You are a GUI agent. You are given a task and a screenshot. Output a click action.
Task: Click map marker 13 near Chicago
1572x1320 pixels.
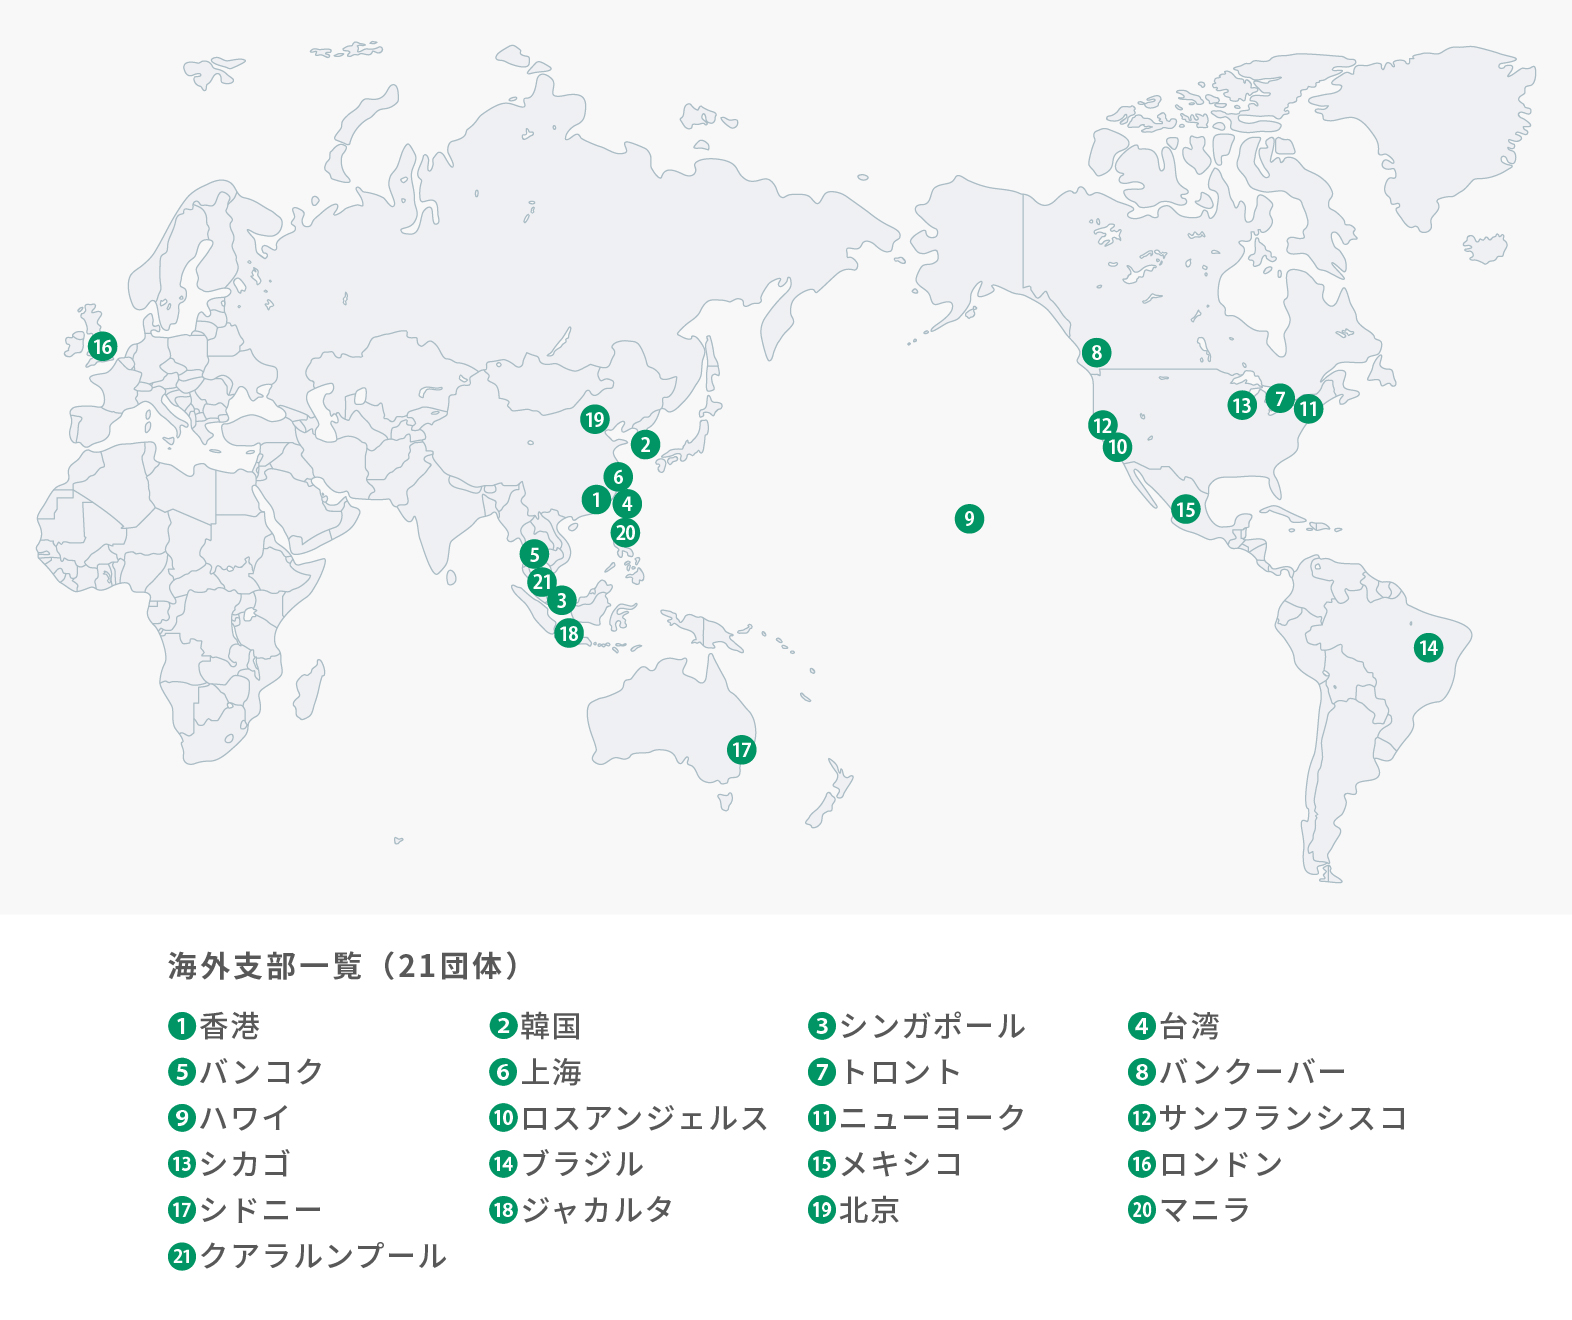pyautogui.click(x=1242, y=405)
